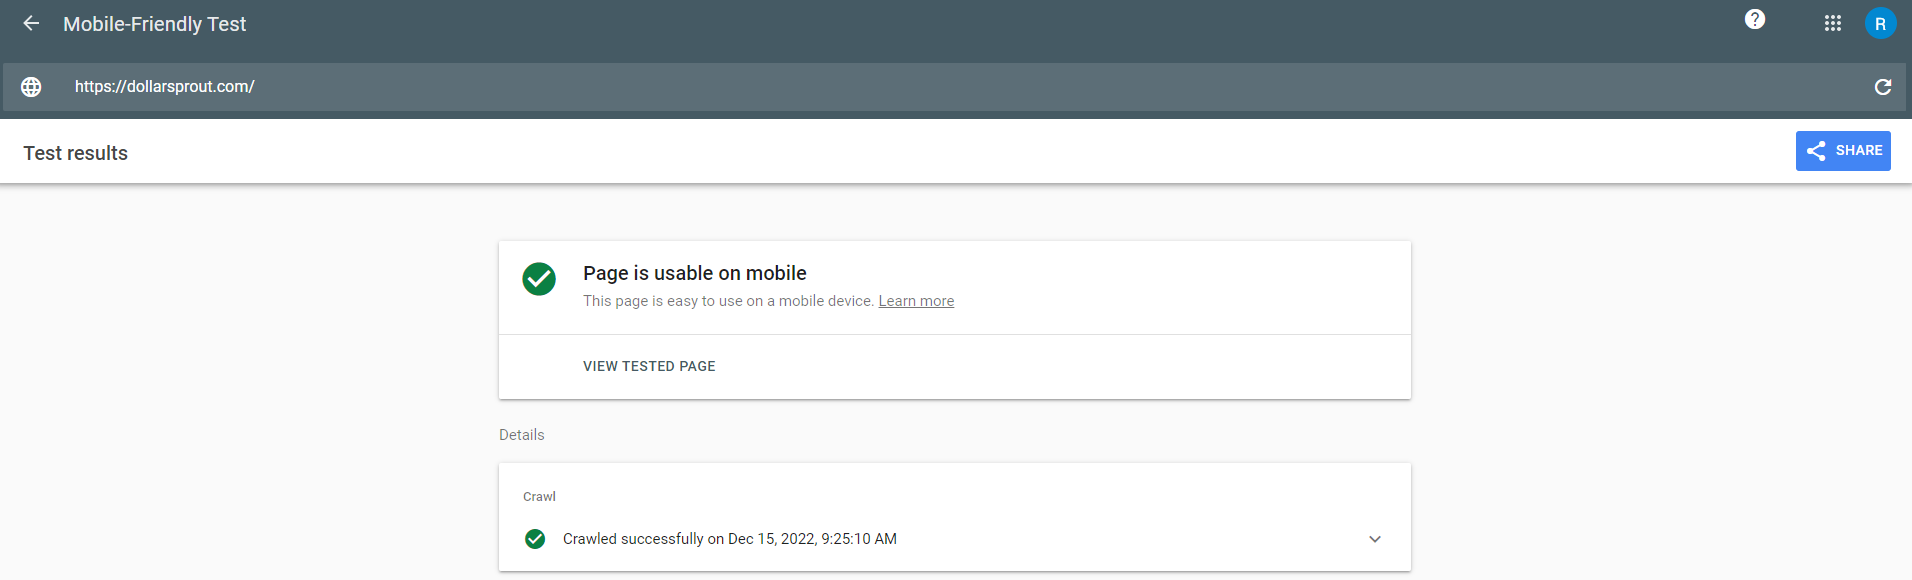Viewport: 1912px width, 580px height.
Task: Rerun test with the refresh icon
Action: coord(1882,87)
